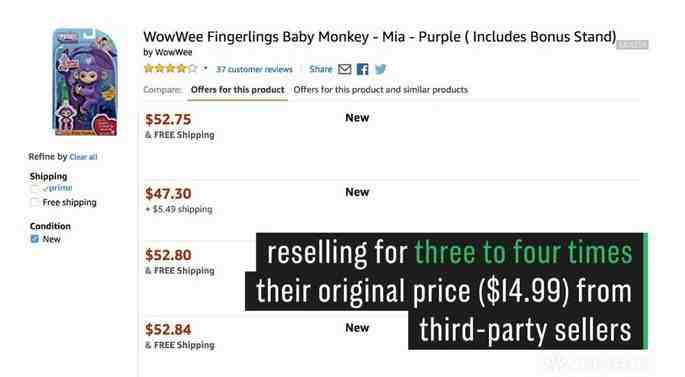Open rating breakdown dropdown arrow beside stars
This screenshot has width=685, height=377.
point(205,69)
